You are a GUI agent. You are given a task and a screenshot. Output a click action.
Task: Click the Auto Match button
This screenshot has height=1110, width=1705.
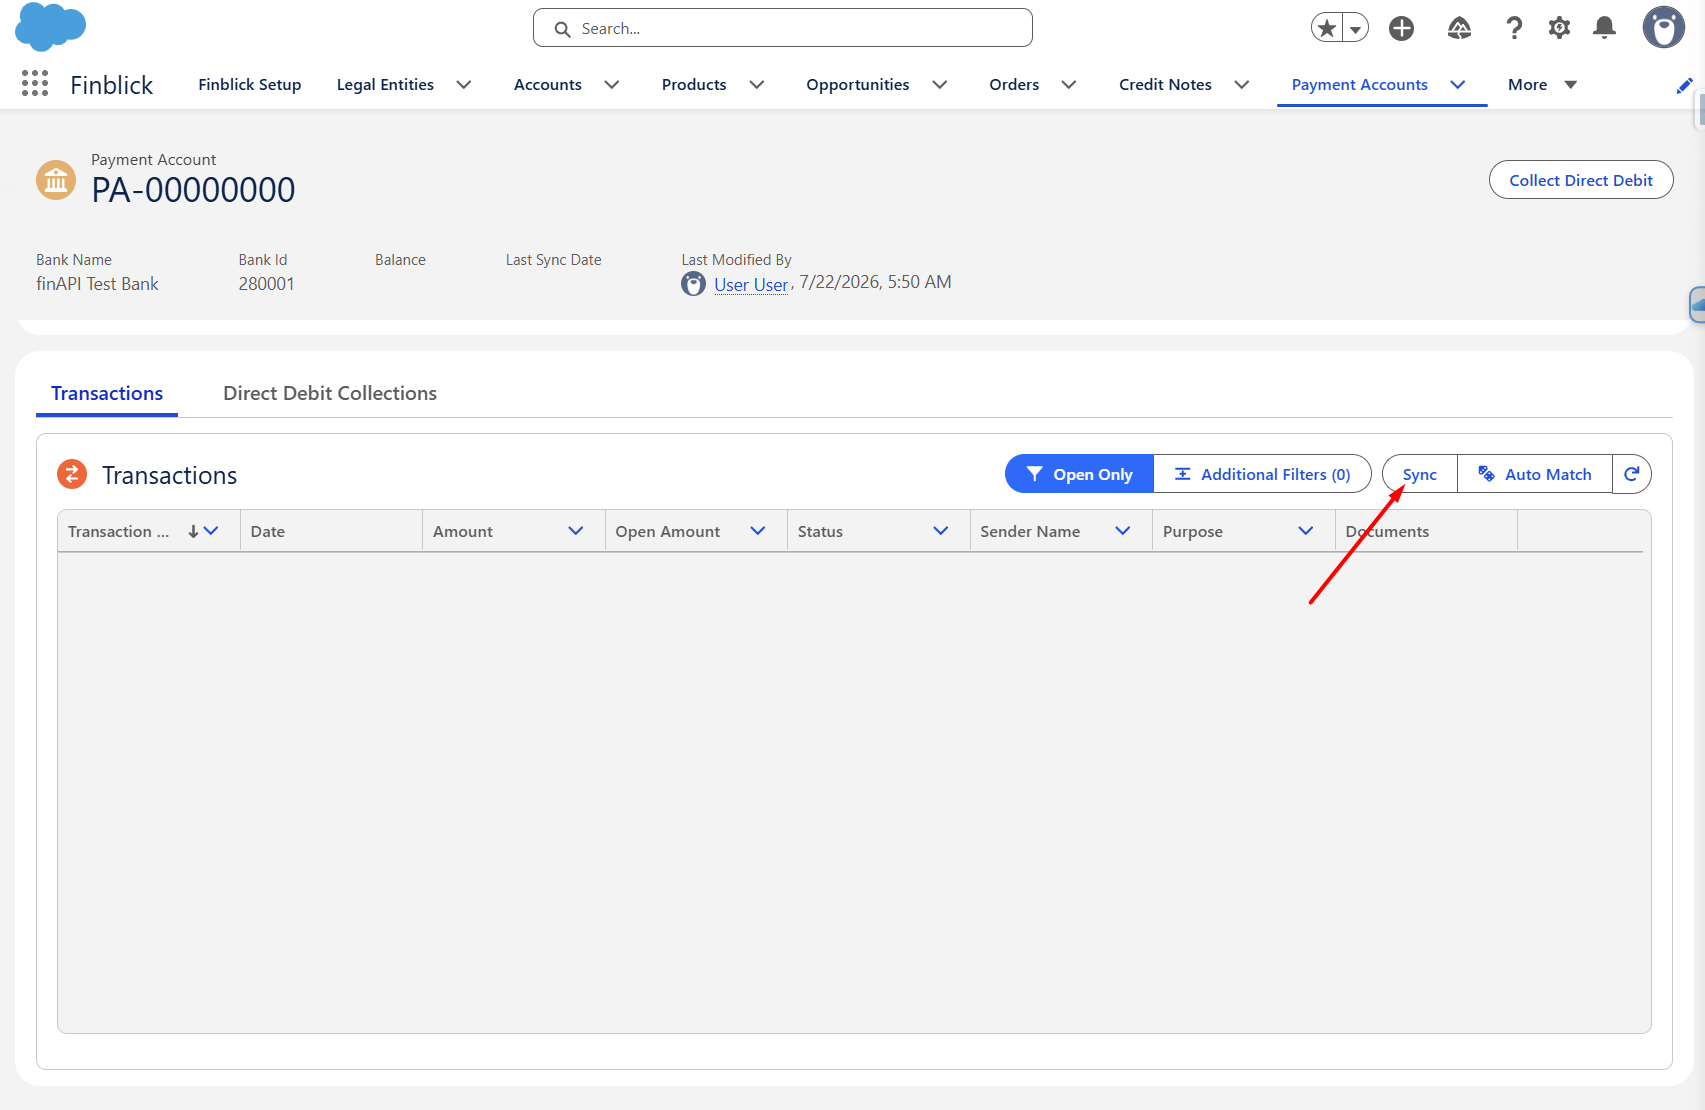1535,474
